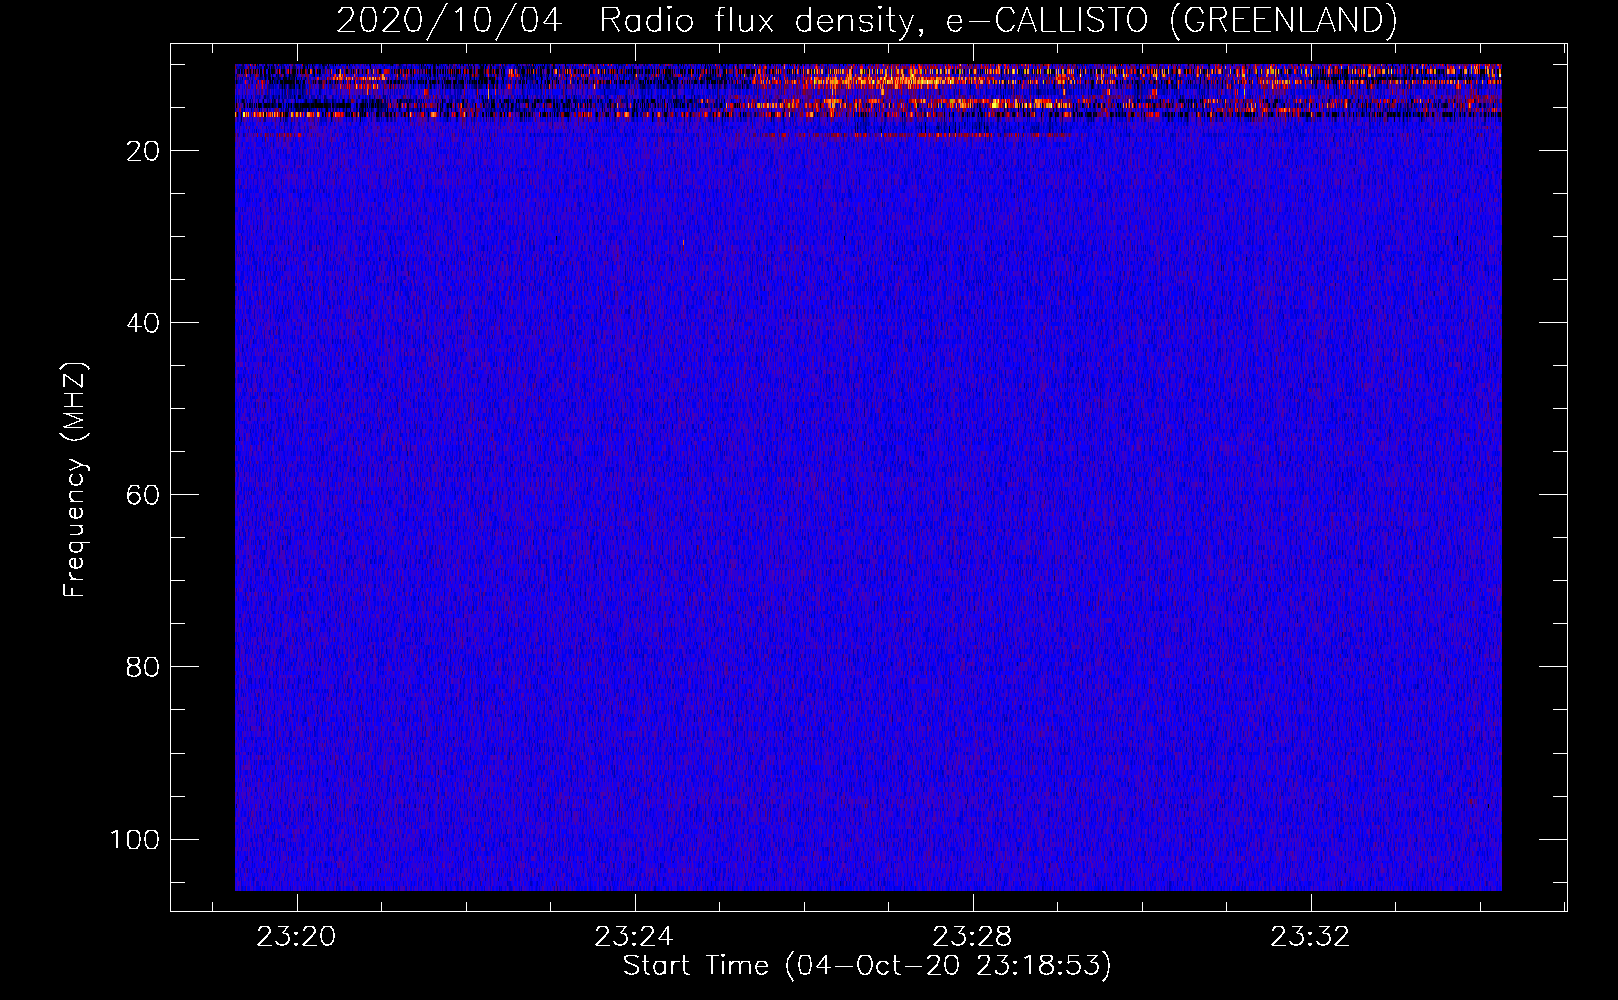
Task: Click the 23:28 time tick label
Action: 972,937
